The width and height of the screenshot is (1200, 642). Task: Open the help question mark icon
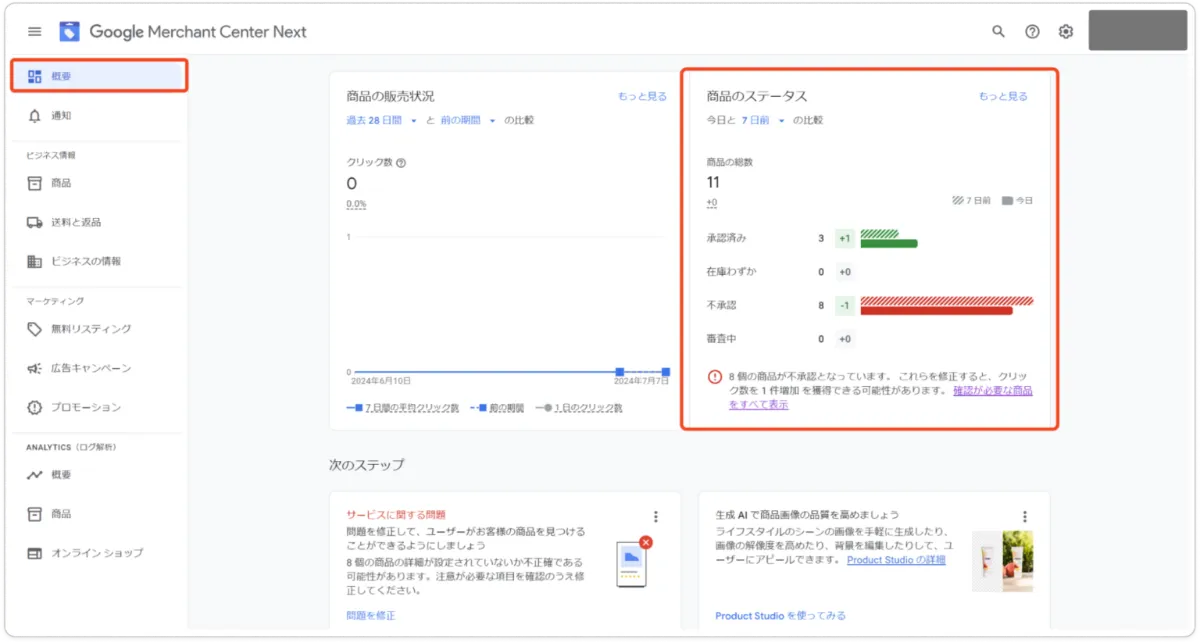1032,31
